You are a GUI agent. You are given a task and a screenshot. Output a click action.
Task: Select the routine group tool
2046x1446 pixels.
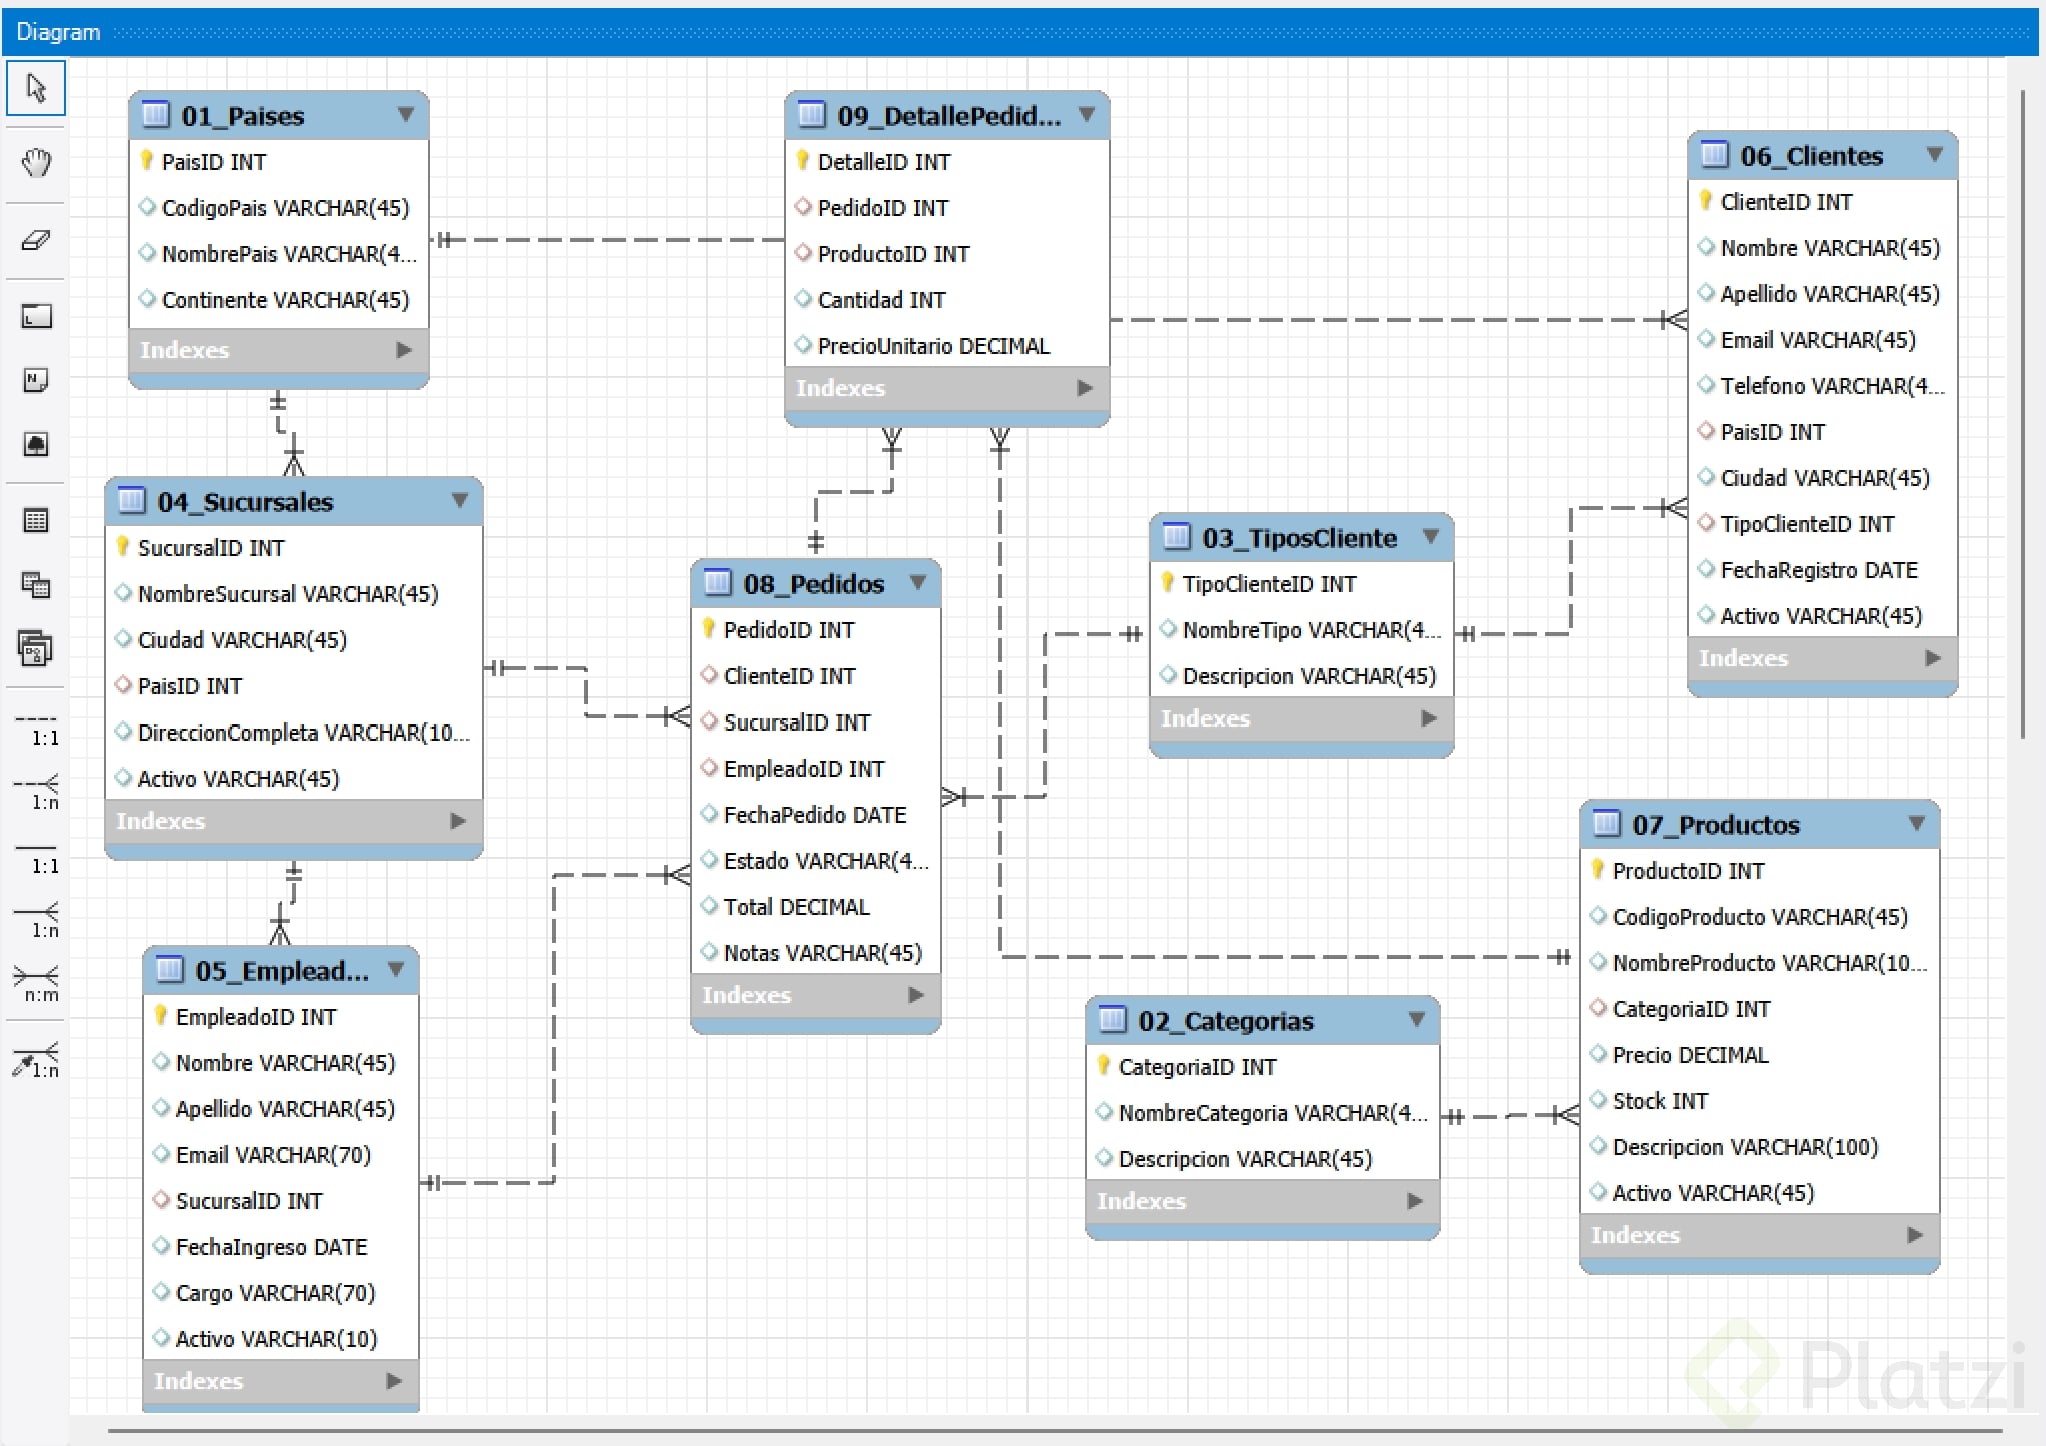coord(36,649)
